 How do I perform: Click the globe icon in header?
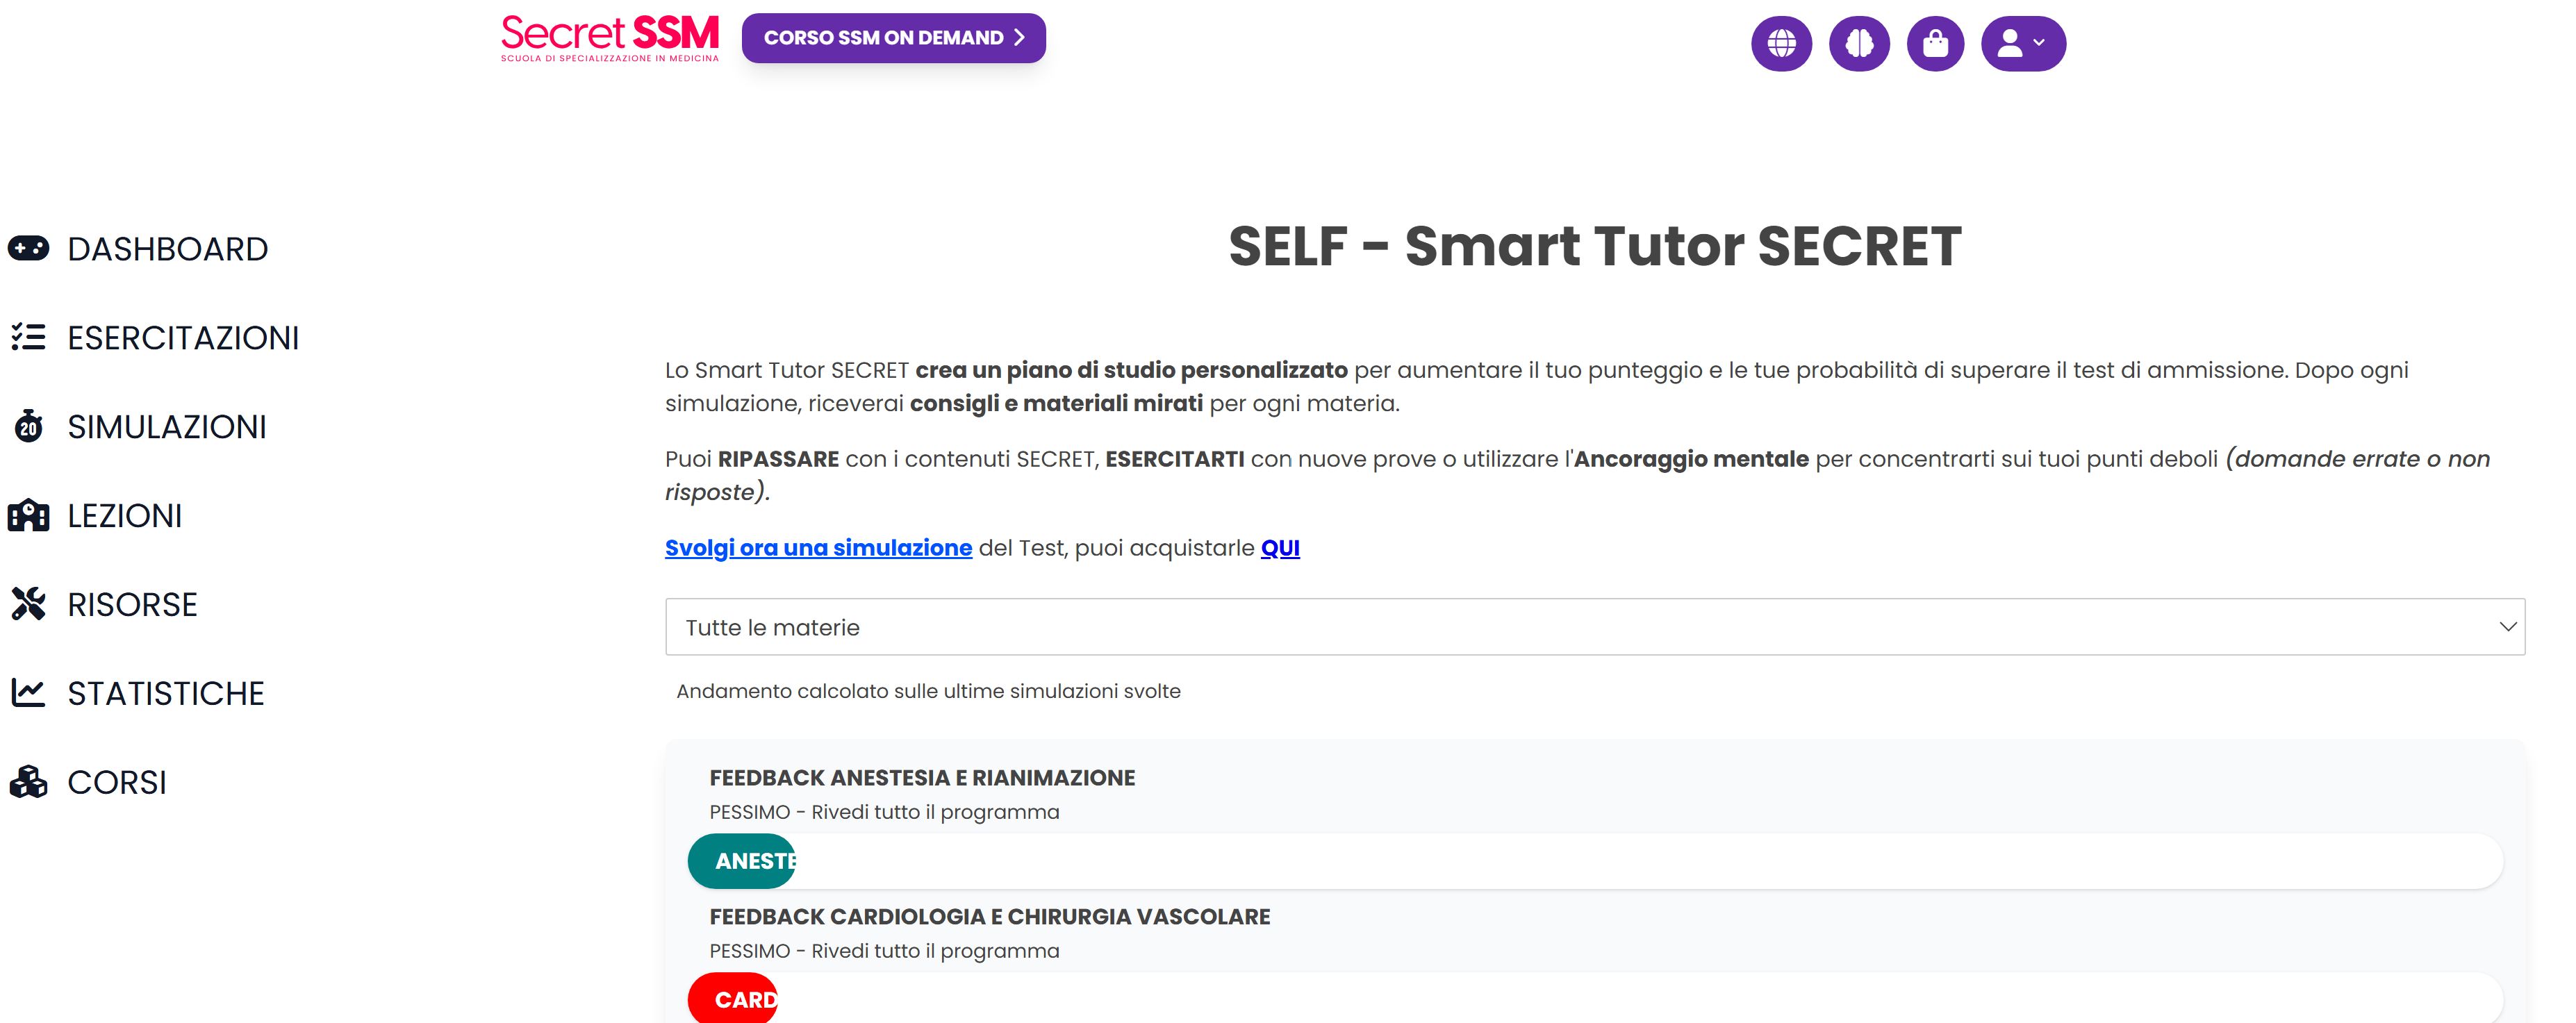(1781, 43)
